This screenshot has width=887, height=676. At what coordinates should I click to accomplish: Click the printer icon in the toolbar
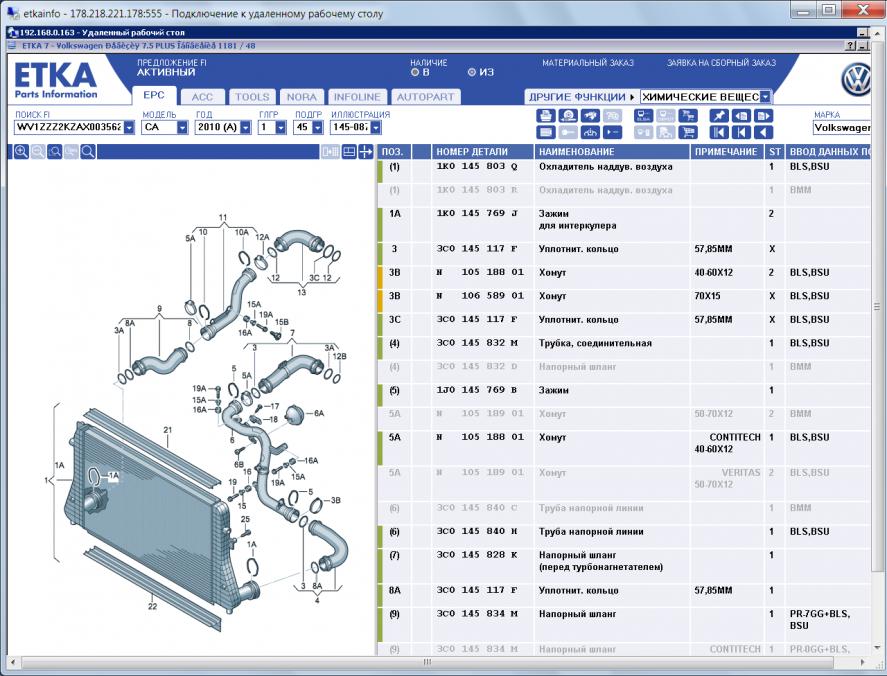coord(545,116)
